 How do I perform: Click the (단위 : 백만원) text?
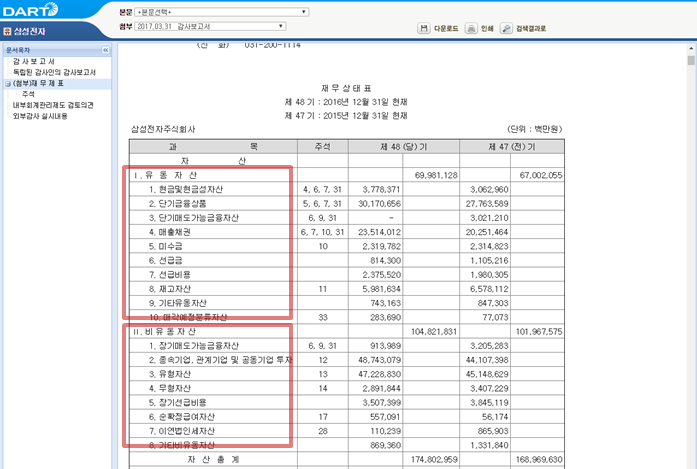point(535,129)
